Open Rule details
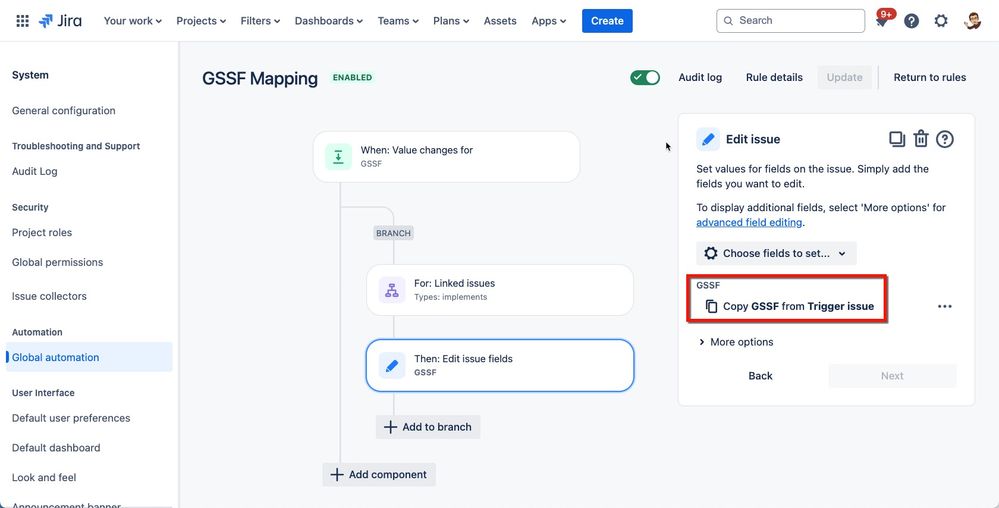The image size is (999, 508). click(774, 78)
